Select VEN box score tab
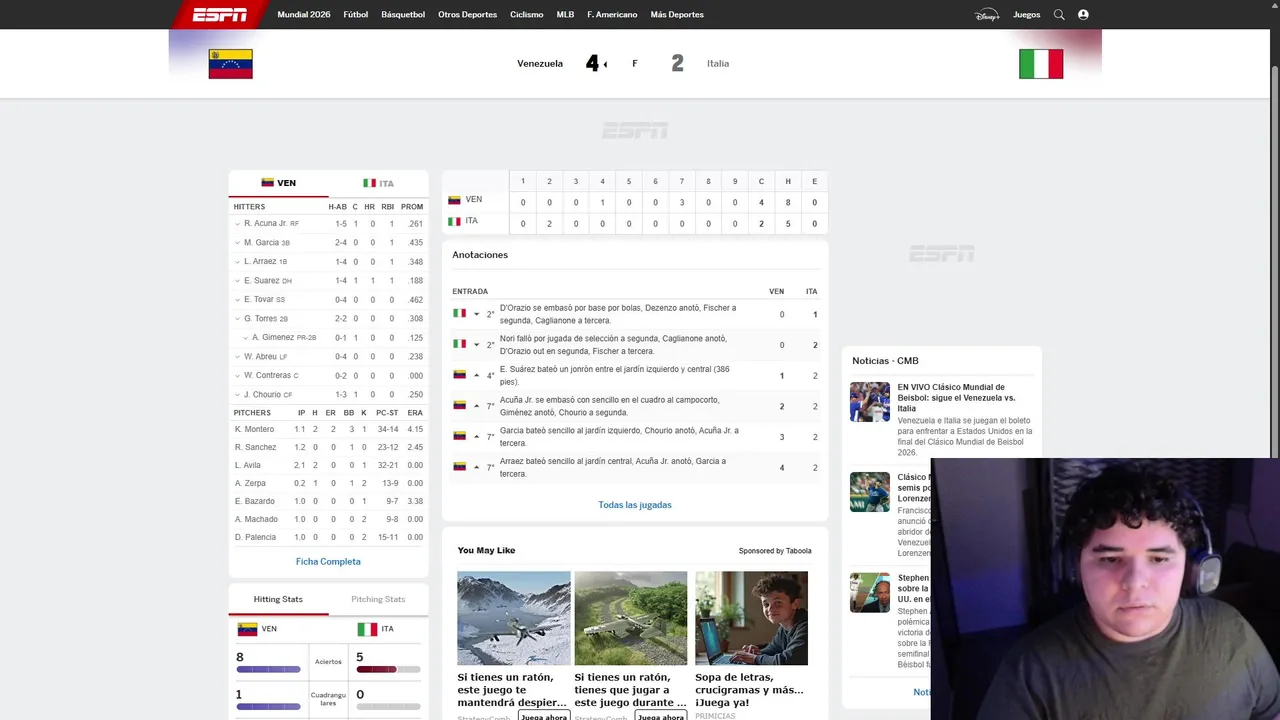Image resolution: width=1280 pixels, height=720 pixels. 278,183
